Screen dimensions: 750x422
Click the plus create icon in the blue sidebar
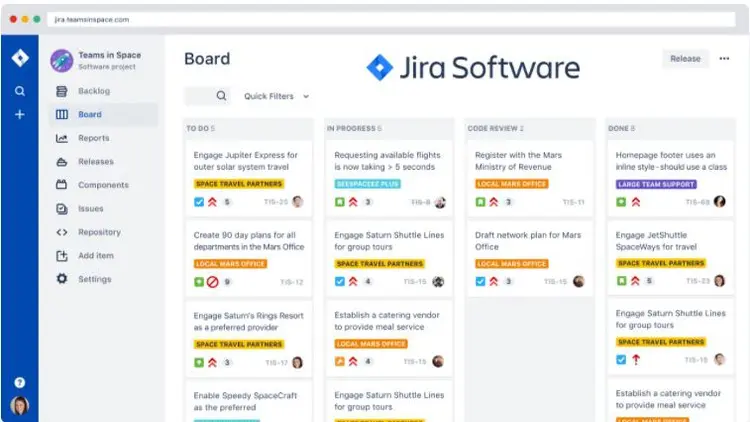point(20,114)
